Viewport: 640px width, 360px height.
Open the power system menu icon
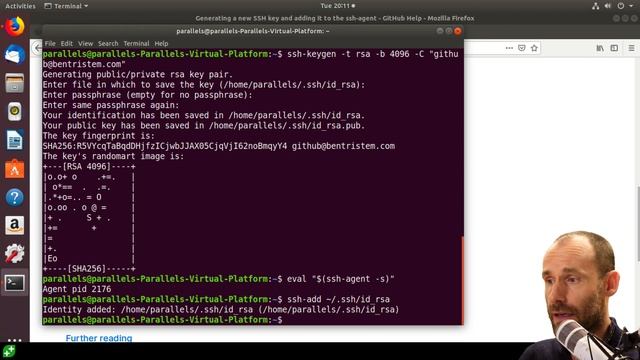coord(620,6)
